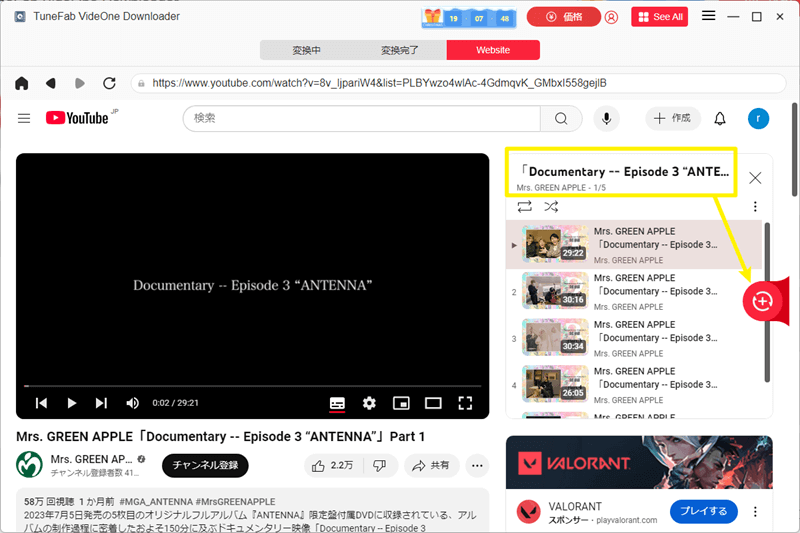Toggle subtitles on the player
This screenshot has height=533, width=800.
click(337, 403)
